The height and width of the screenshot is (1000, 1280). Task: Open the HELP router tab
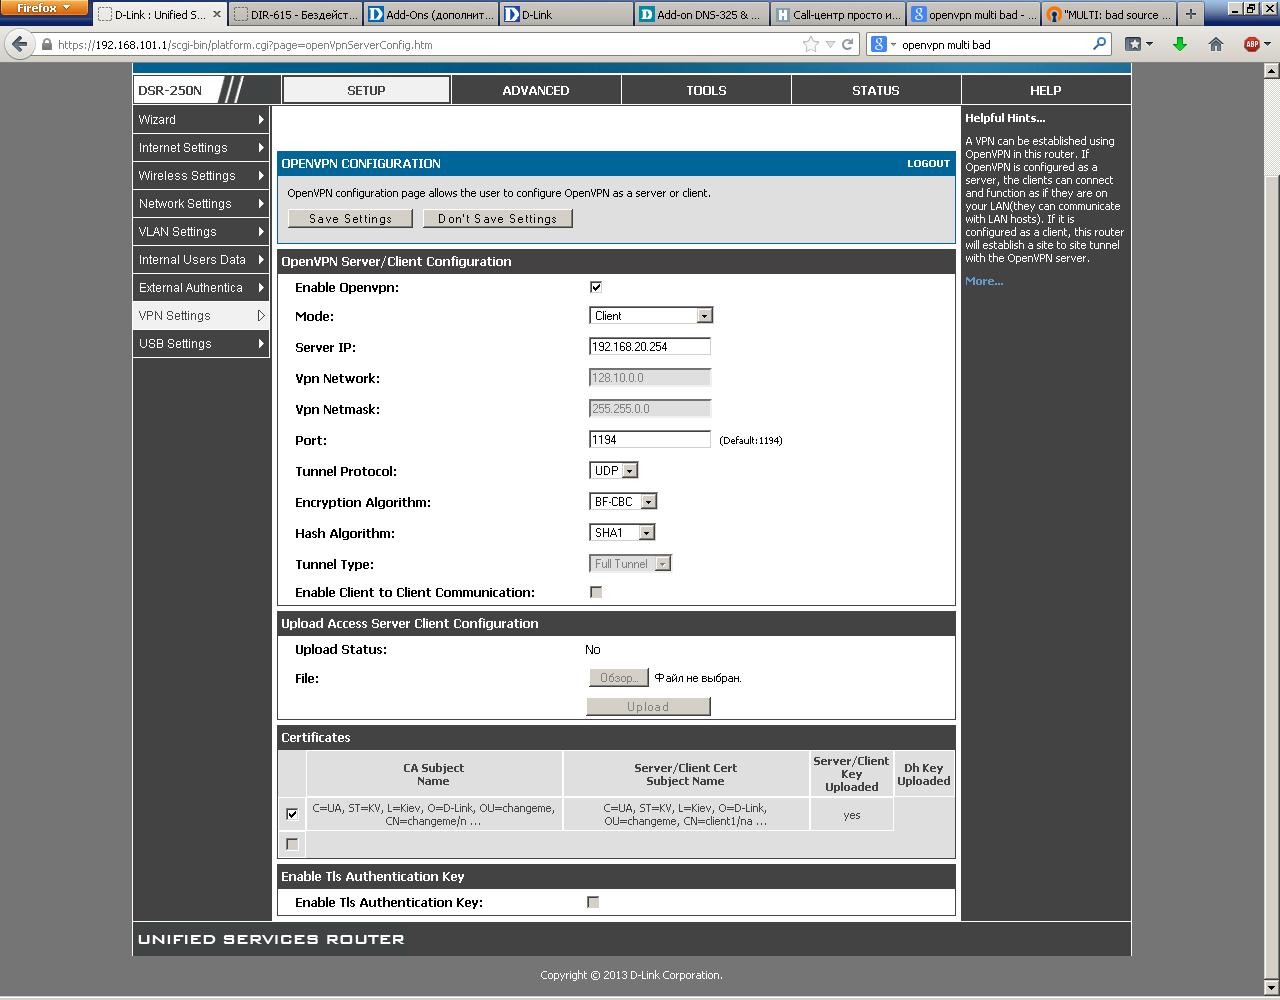(1046, 90)
